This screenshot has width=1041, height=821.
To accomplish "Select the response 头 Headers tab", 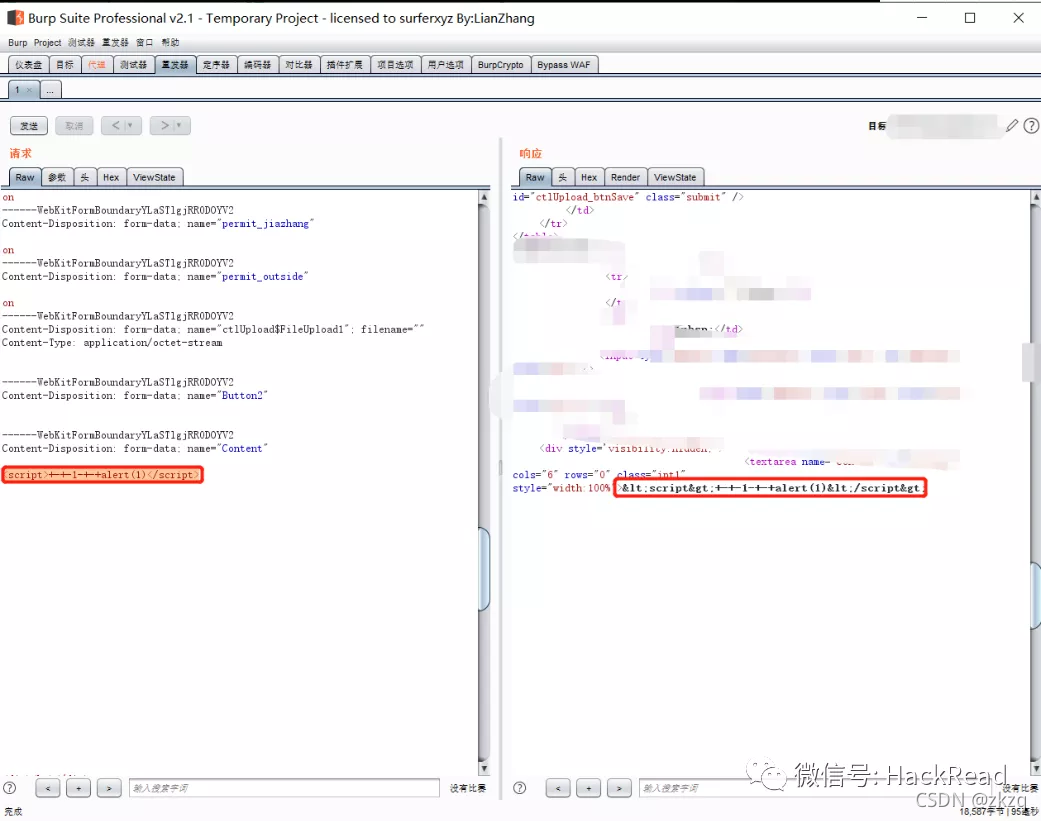I will [562, 177].
